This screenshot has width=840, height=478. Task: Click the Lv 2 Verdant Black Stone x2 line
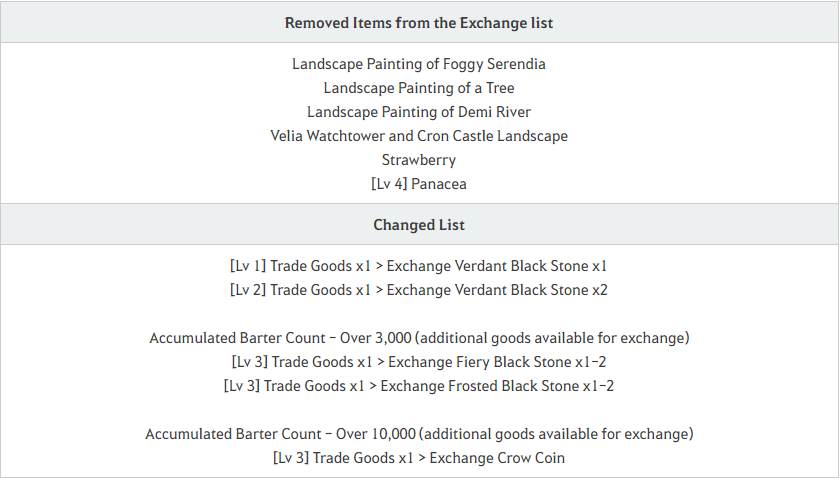point(418,290)
